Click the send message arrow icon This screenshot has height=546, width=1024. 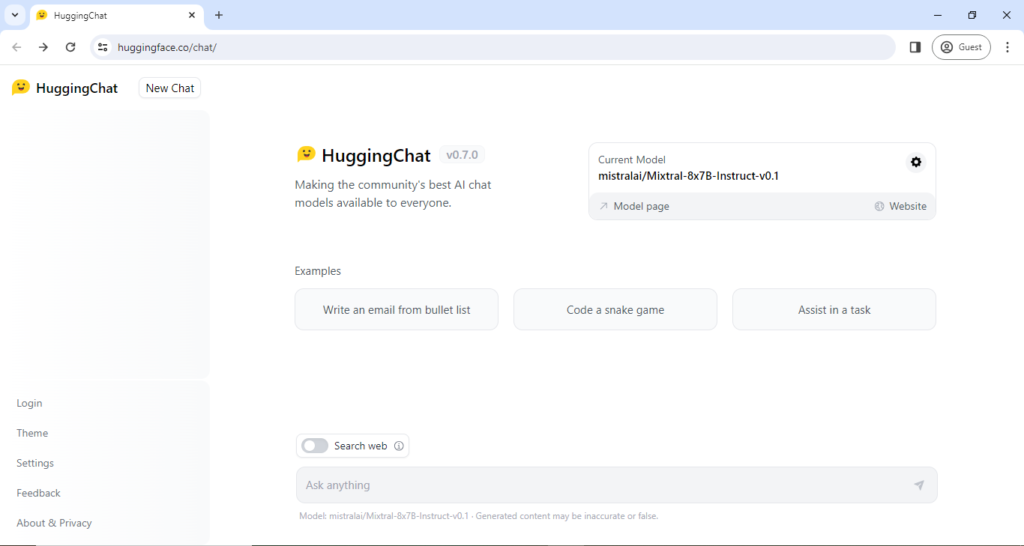click(919, 485)
